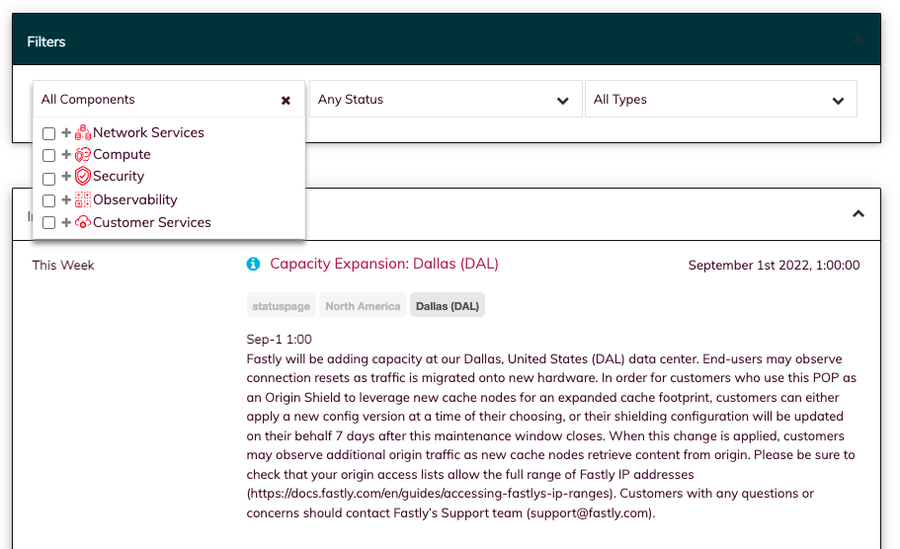Click the blue info icon beside Capacity Expansion
This screenshot has height=549, width=900.
(x=253, y=264)
